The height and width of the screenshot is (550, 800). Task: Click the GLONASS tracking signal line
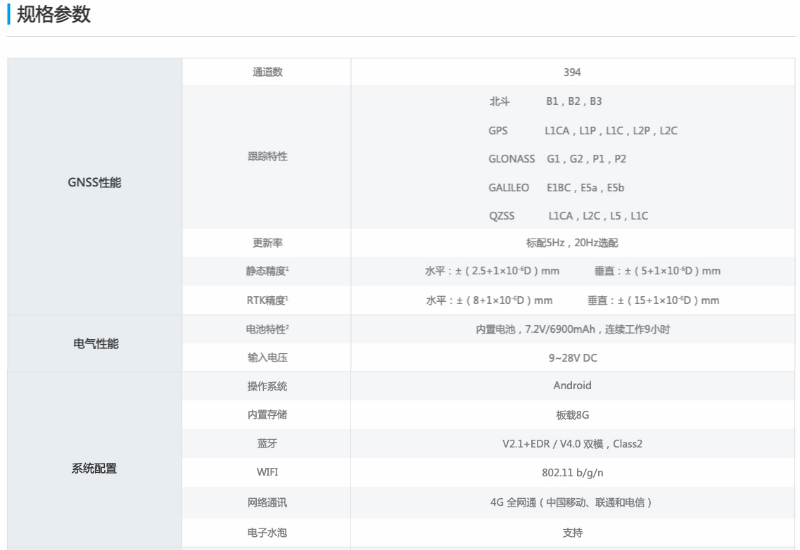click(557, 159)
